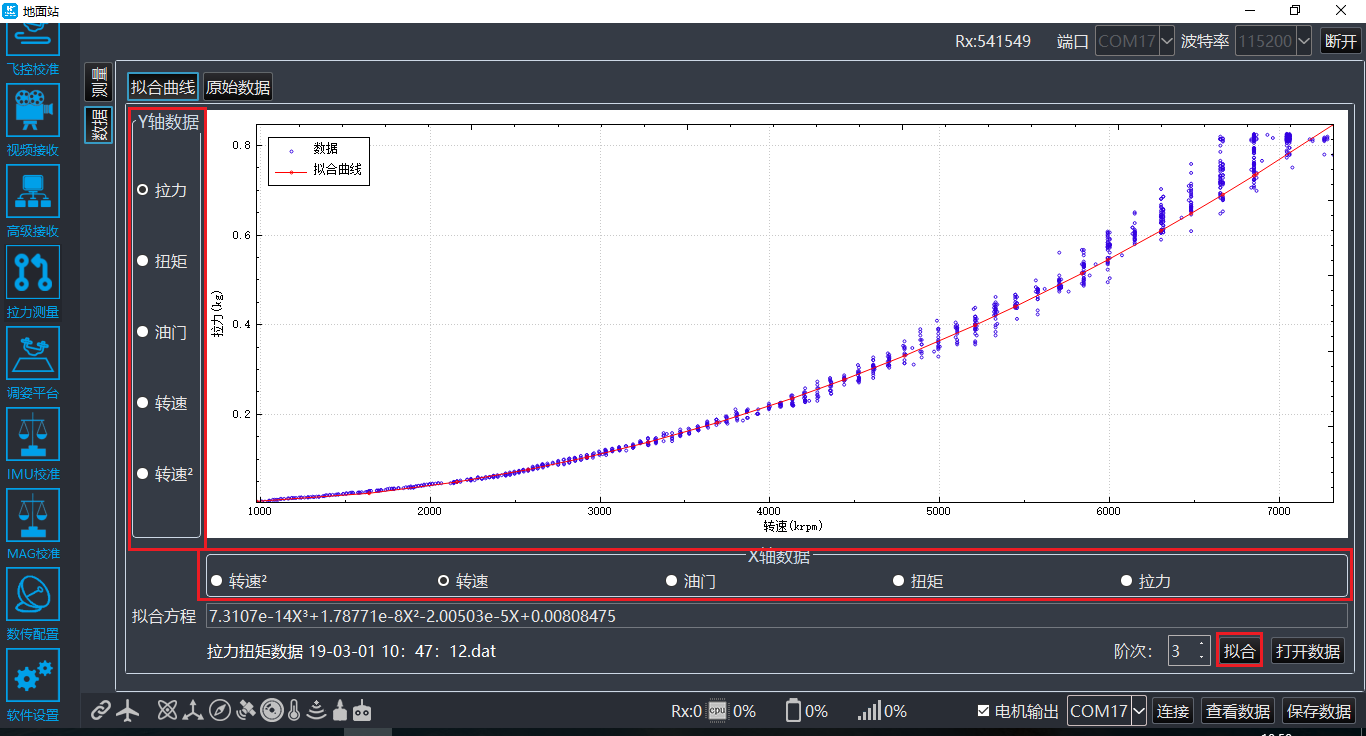Select 扭矩 for X-axis data
This screenshot has height=736, width=1366.
click(918, 581)
